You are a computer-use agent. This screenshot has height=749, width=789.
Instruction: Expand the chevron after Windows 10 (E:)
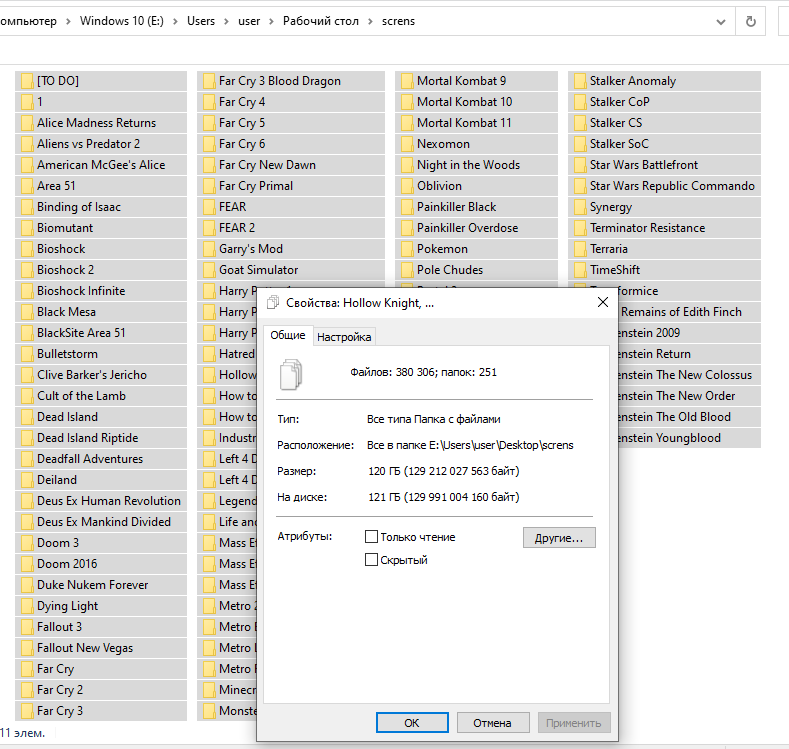(175, 22)
